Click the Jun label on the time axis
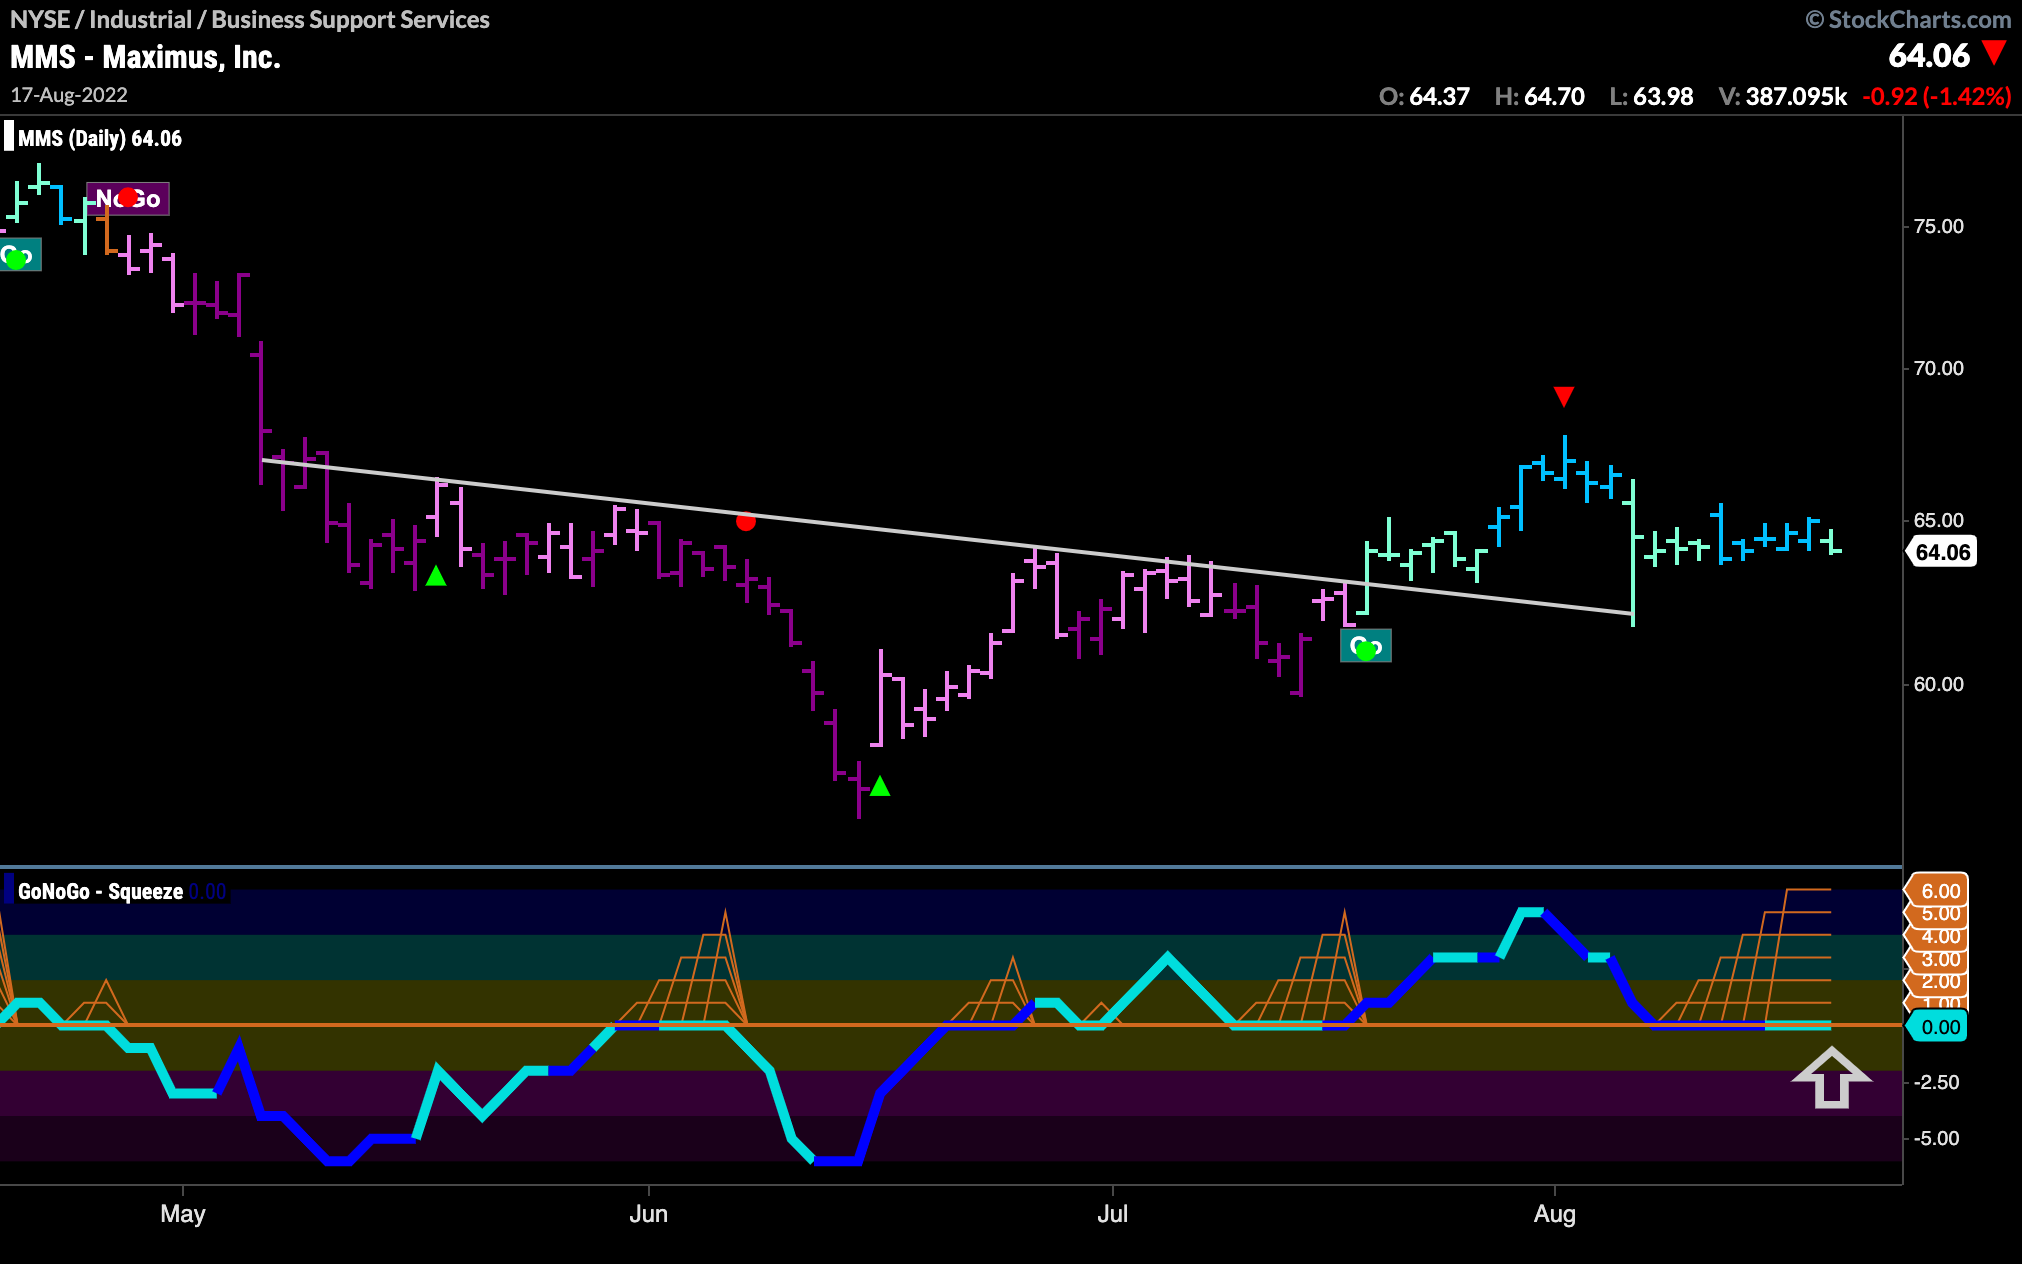The image size is (2022, 1264). click(648, 1214)
